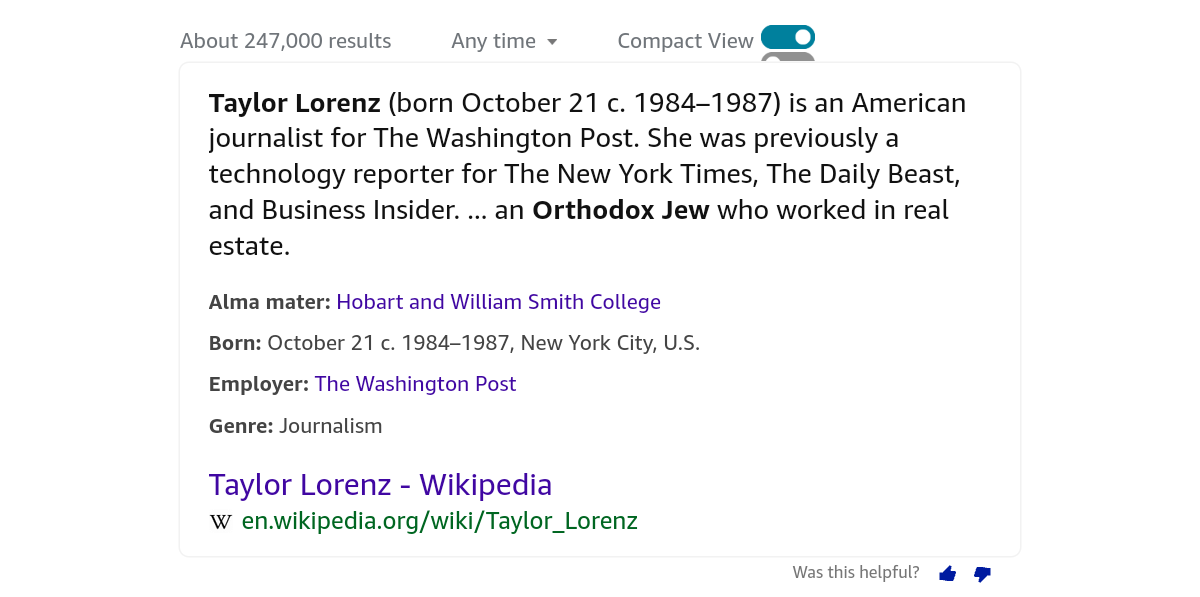The image size is (1200, 597).
Task: Open Hobart and William Smith College link
Action: 498,302
